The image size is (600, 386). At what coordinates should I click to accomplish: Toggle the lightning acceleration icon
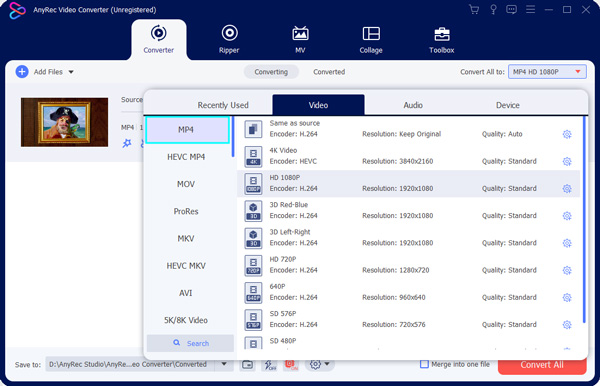tap(269, 364)
